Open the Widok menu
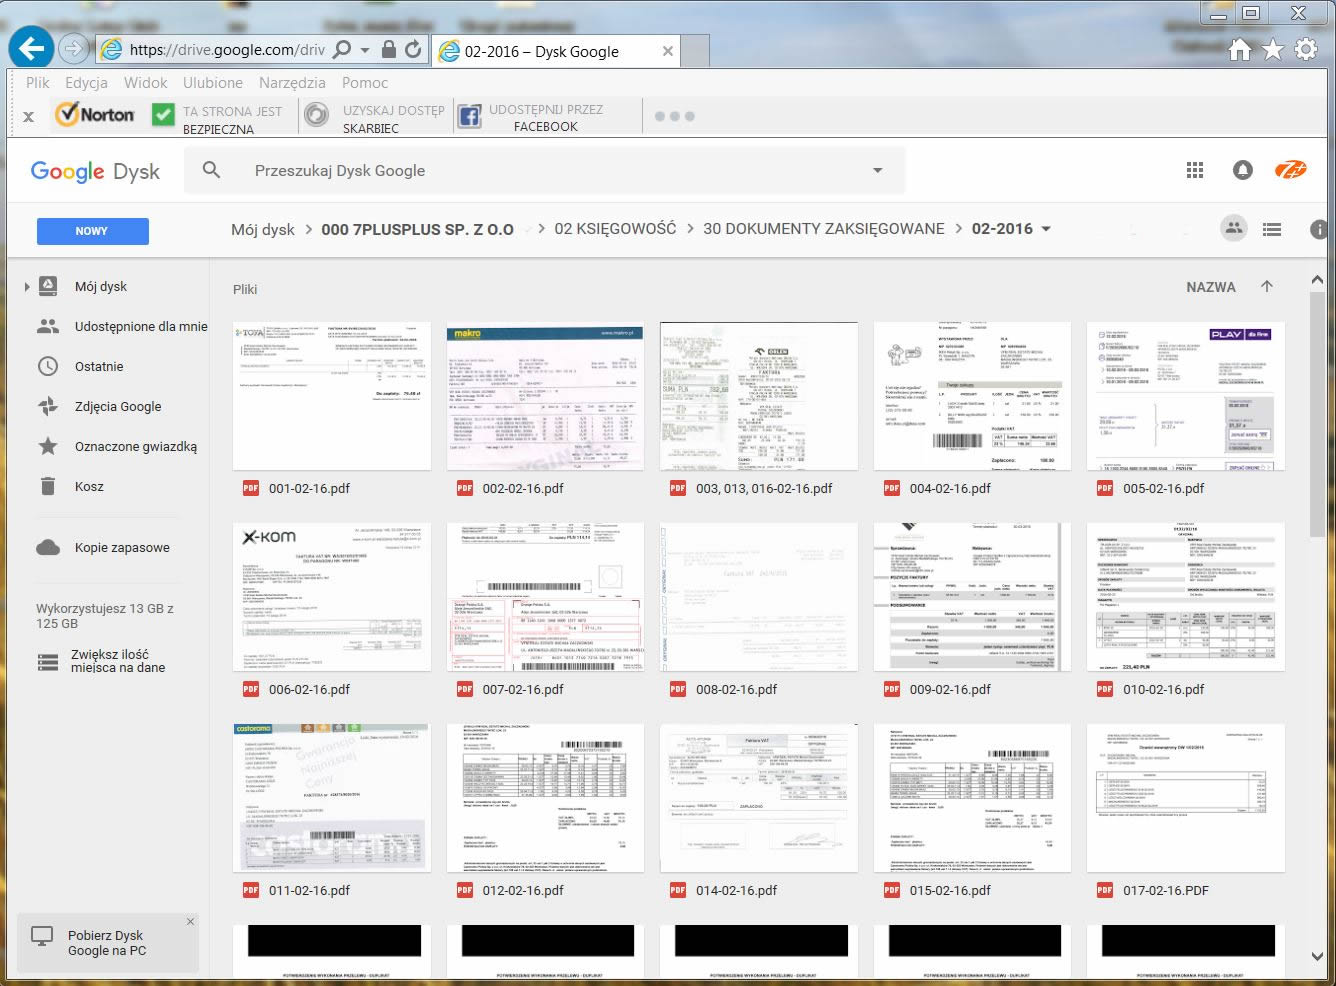Screen dimensions: 1336x986 145,83
